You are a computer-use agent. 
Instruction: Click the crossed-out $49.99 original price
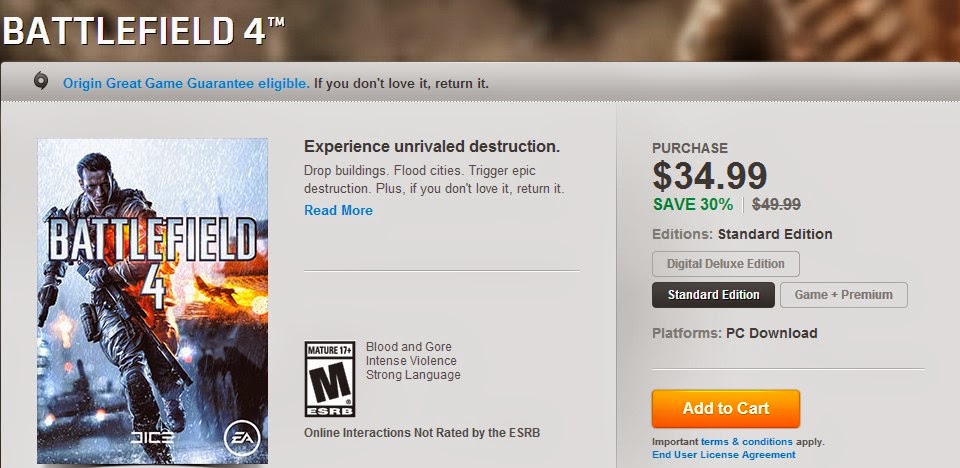tap(776, 204)
